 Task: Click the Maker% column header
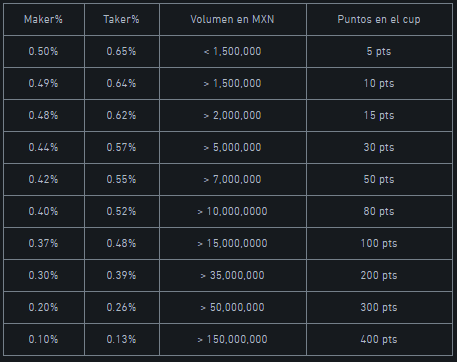tap(44, 19)
